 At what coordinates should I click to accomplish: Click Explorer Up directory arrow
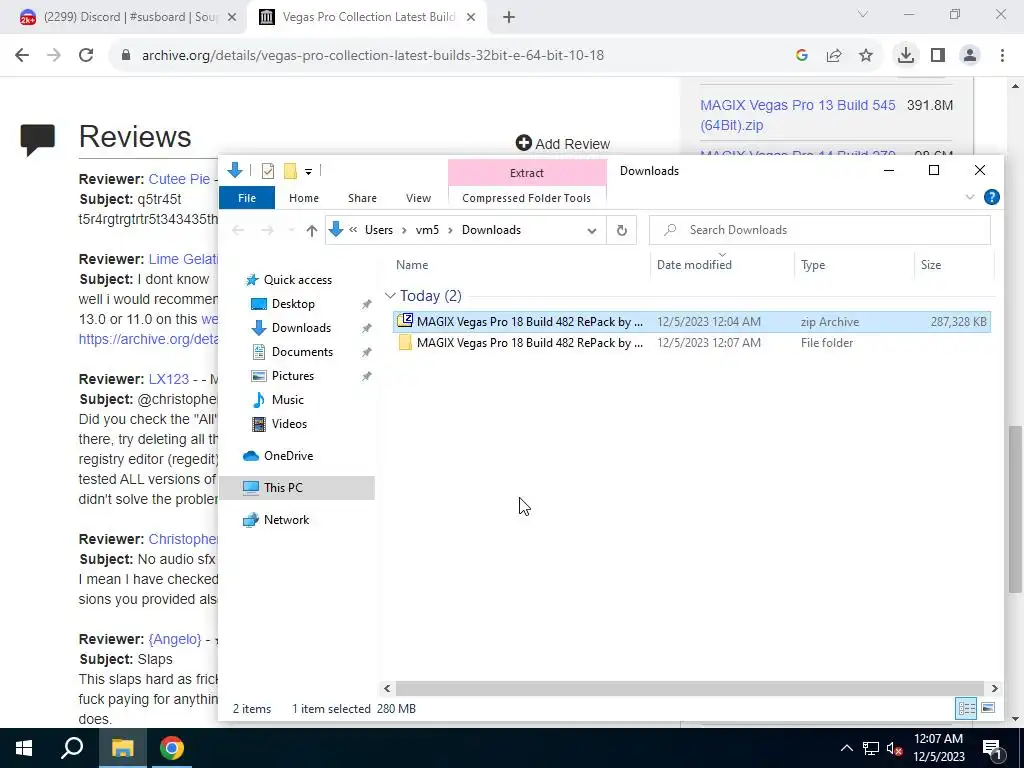pyautogui.click(x=312, y=230)
